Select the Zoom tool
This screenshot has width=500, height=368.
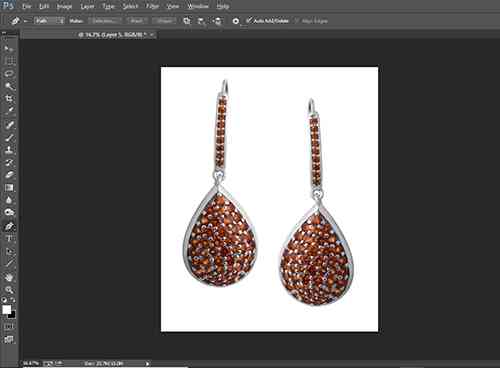coord(9,289)
